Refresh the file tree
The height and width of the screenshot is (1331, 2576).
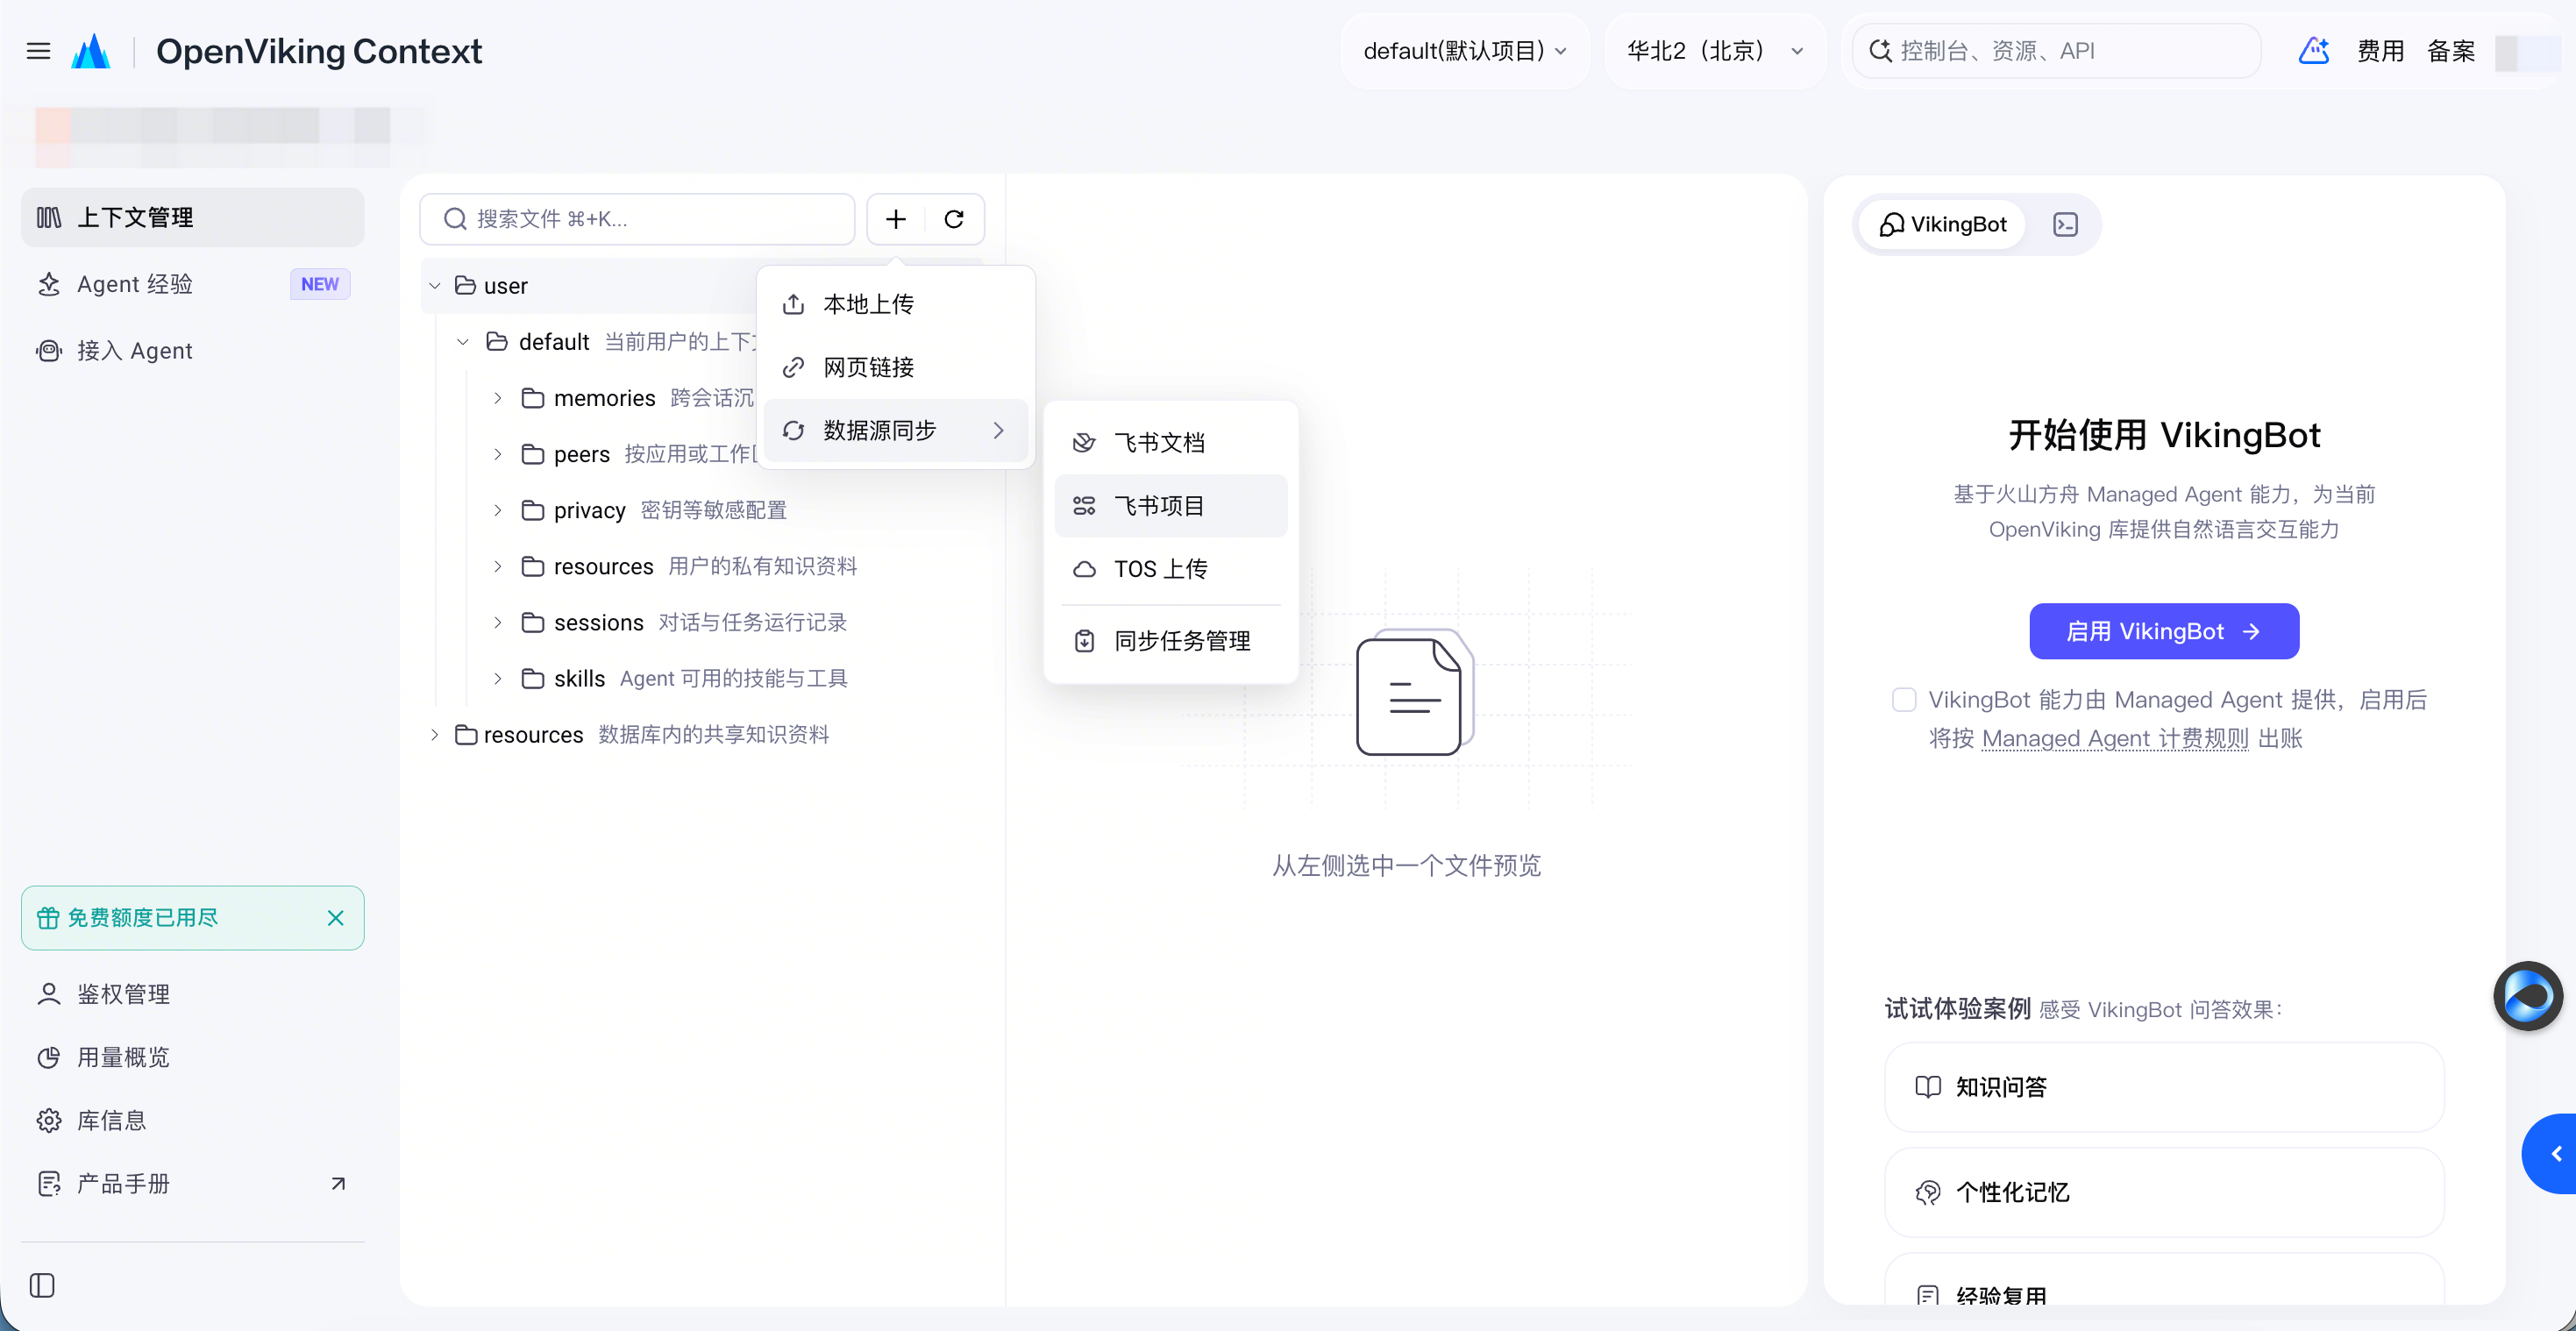pos(954,219)
